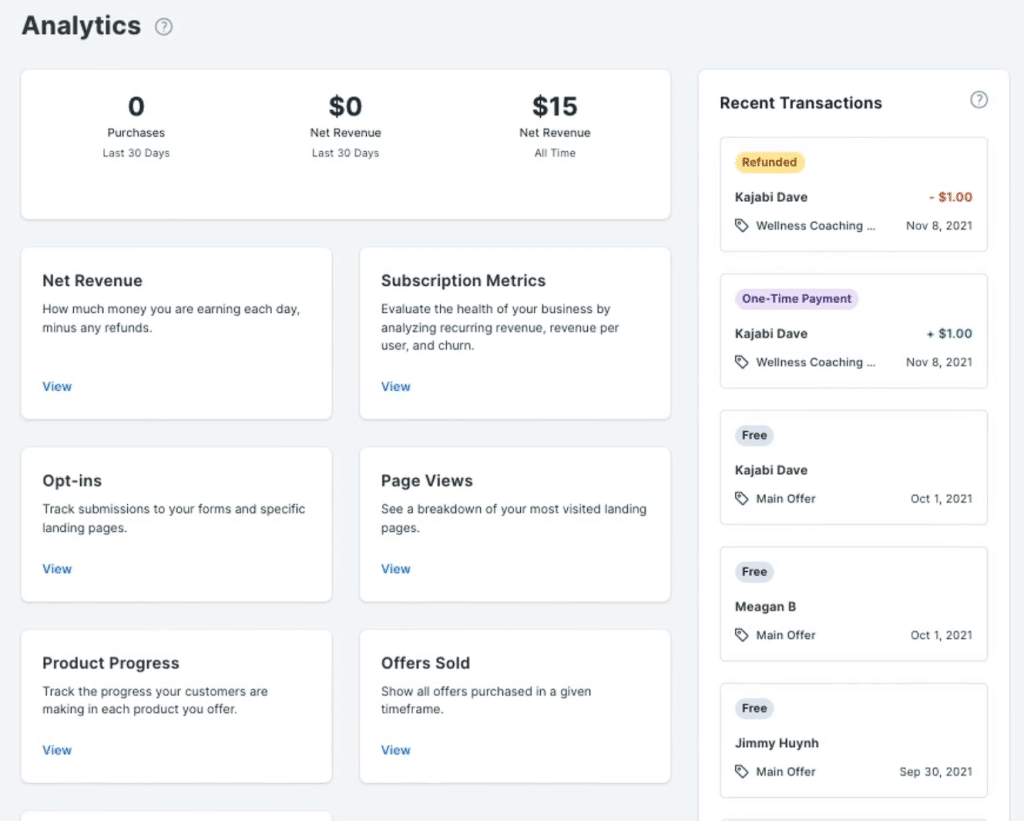This screenshot has height=821, width=1024.
Task: Open the Recent Transactions help icon
Action: [979, 100]
